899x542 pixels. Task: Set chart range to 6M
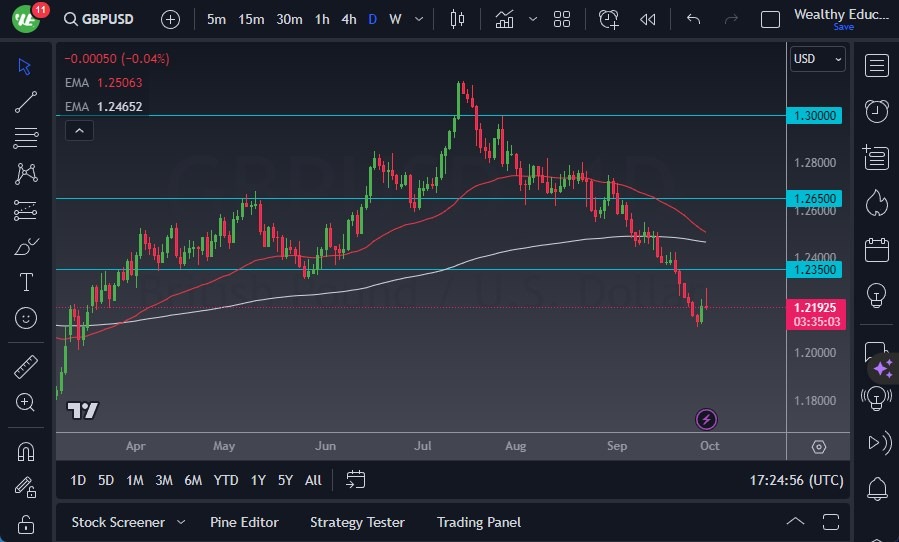193,480
